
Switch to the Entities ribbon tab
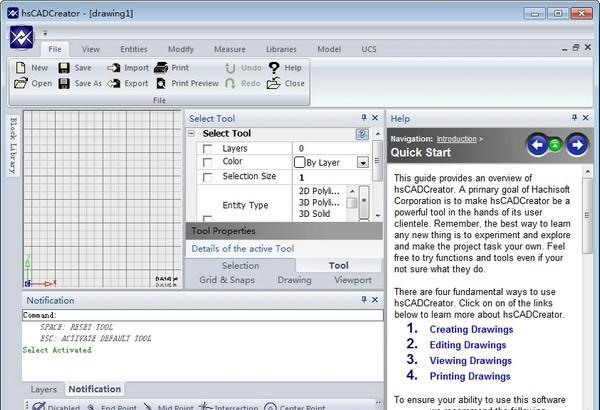coord(134,49)
